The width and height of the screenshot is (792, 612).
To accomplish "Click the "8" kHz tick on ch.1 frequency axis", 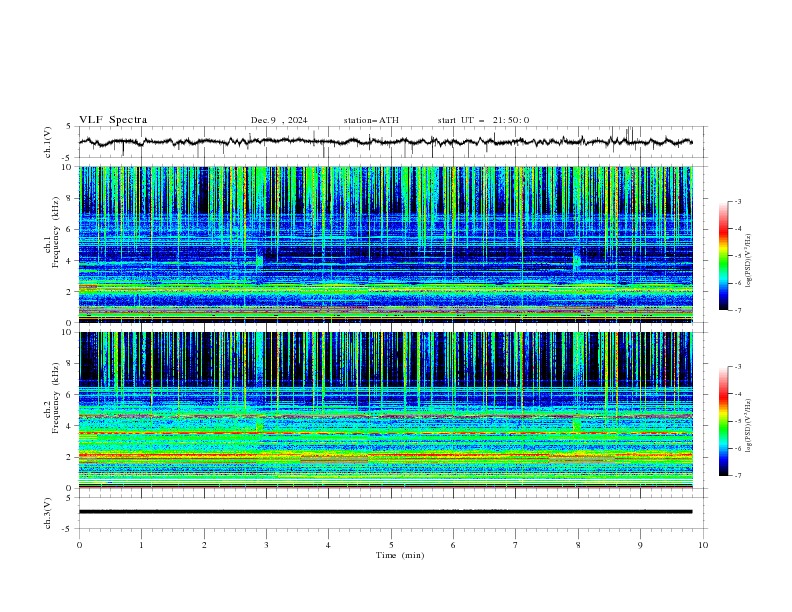I will (71, 198).
